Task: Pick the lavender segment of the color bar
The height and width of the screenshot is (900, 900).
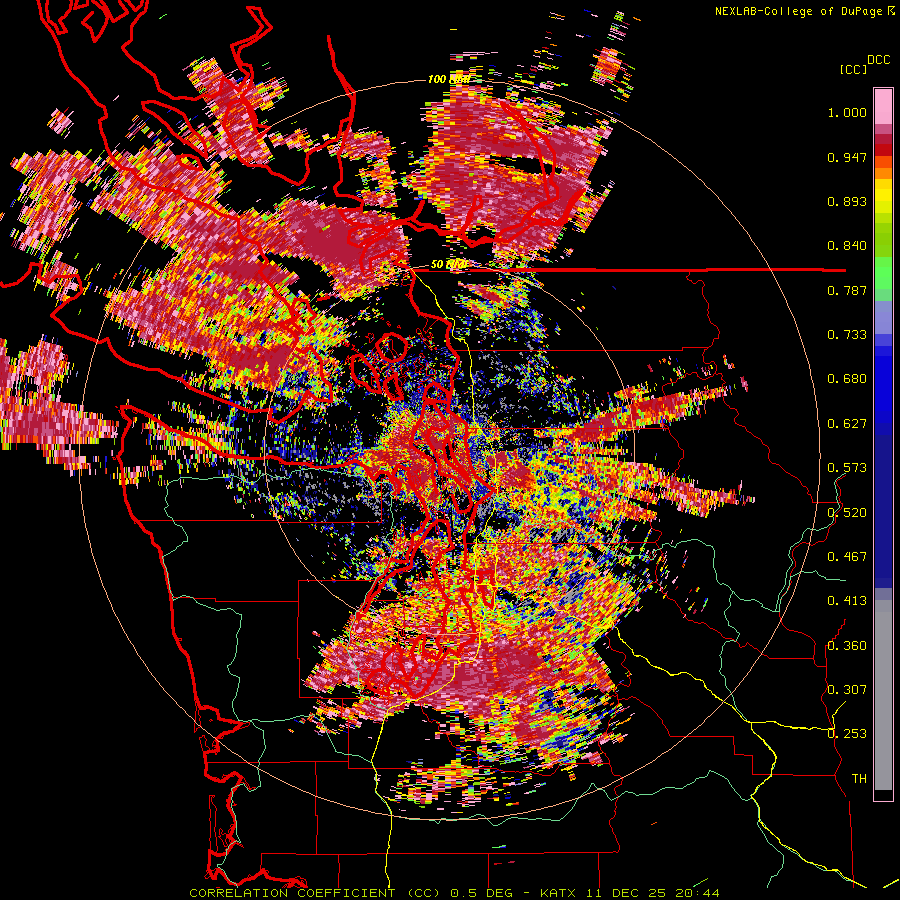Action: (883, 317)
